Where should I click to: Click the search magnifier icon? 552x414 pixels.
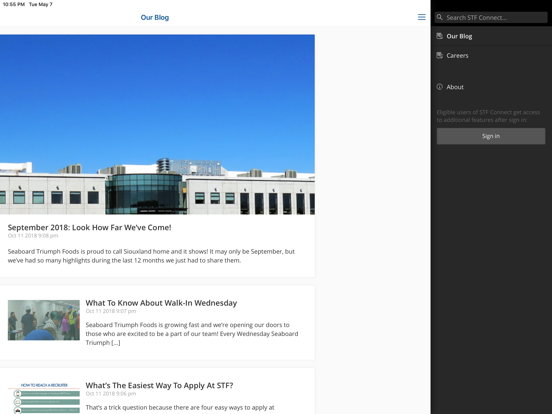click(440, 17)
